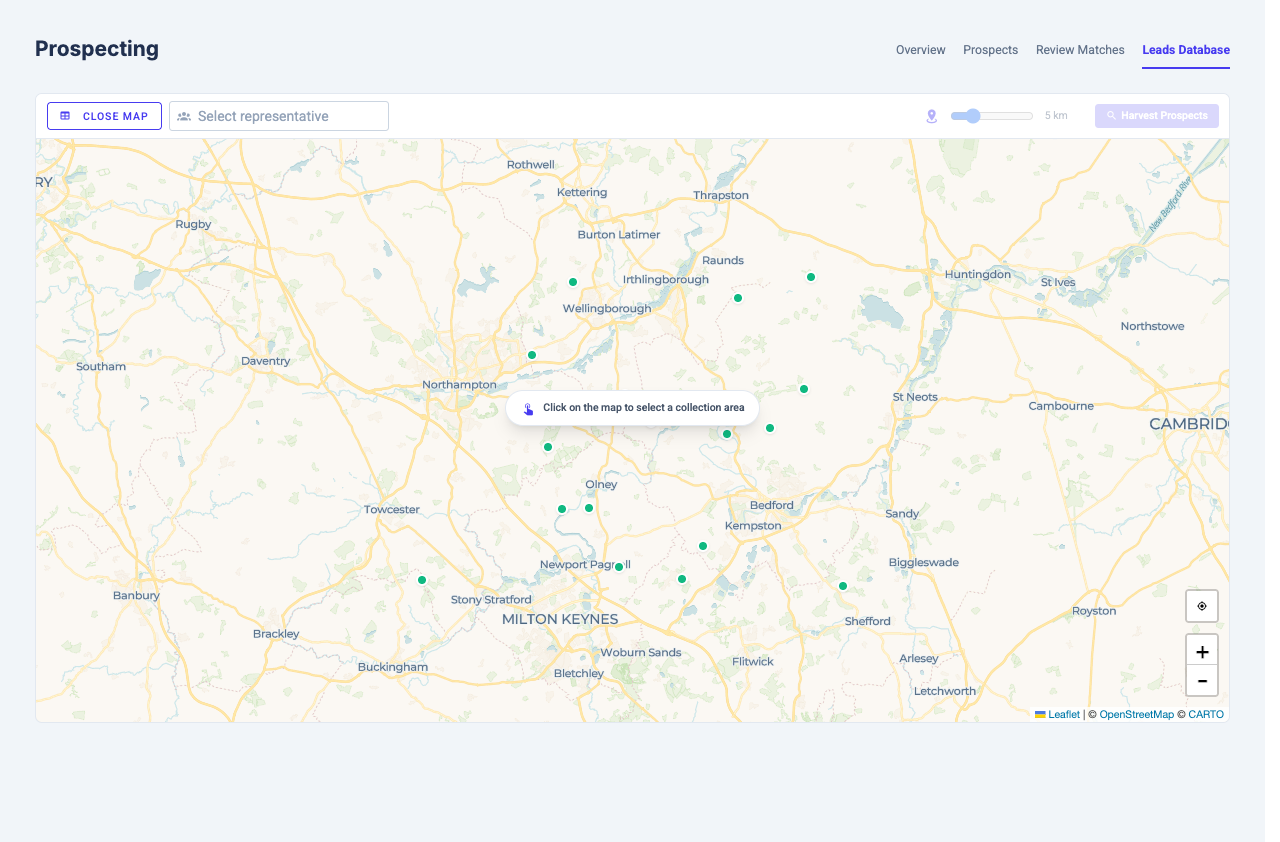The image size is (1280, 842).
Task: Click the Bedford label on map
Action: pyautogui.click(x=772, y=505)
